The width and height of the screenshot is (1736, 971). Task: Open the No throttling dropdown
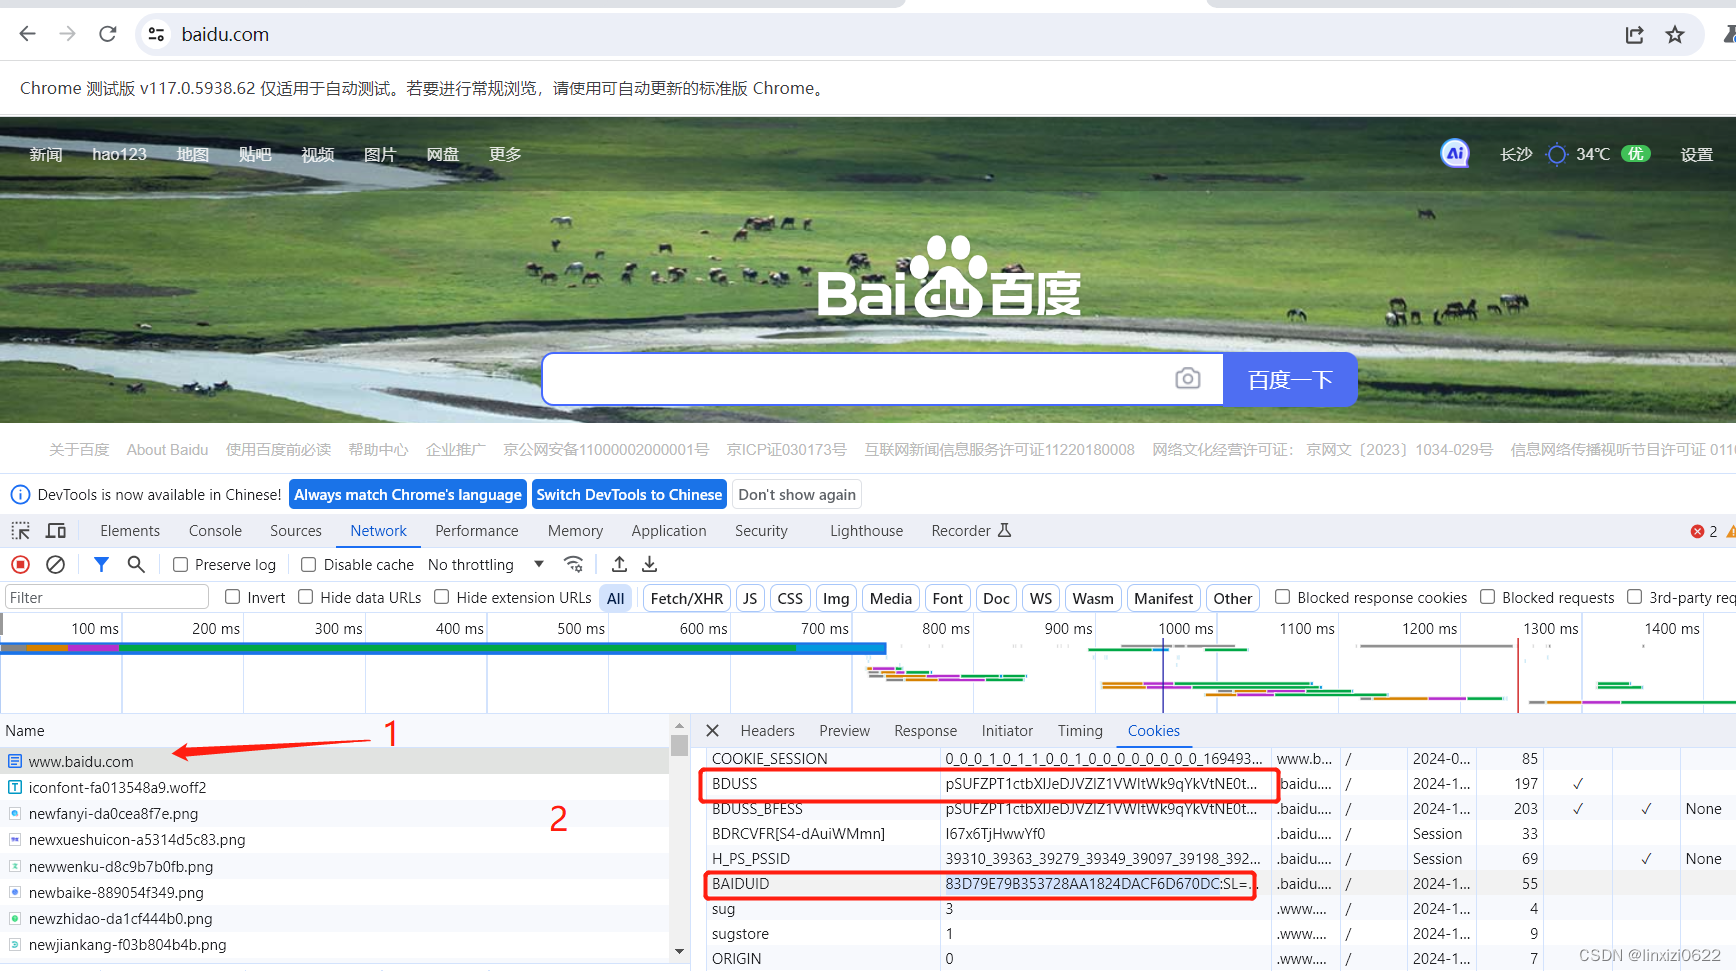click(x=486, y=564)
